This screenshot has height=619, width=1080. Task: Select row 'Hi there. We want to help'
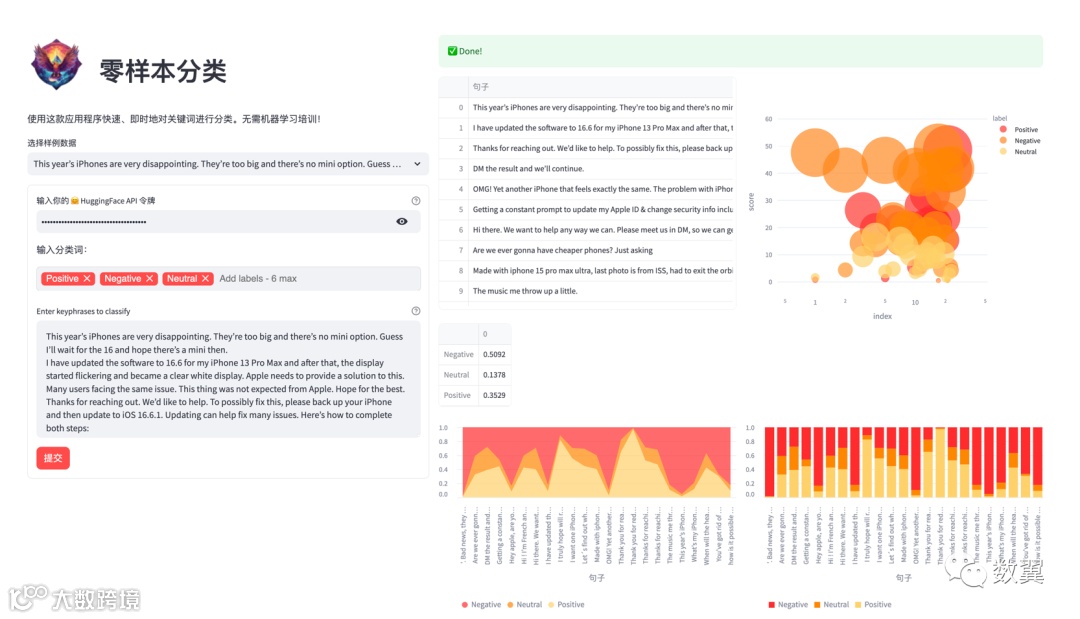point(587,230)
